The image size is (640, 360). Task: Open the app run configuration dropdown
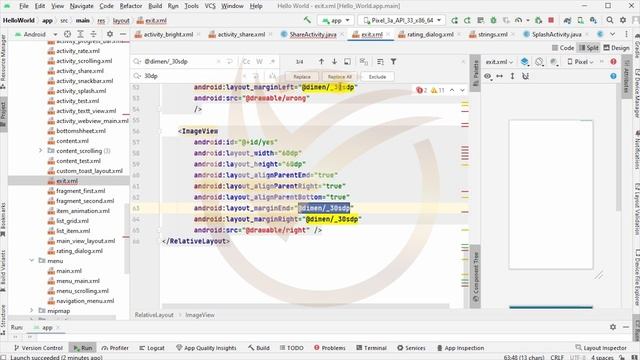click(336, 20)
